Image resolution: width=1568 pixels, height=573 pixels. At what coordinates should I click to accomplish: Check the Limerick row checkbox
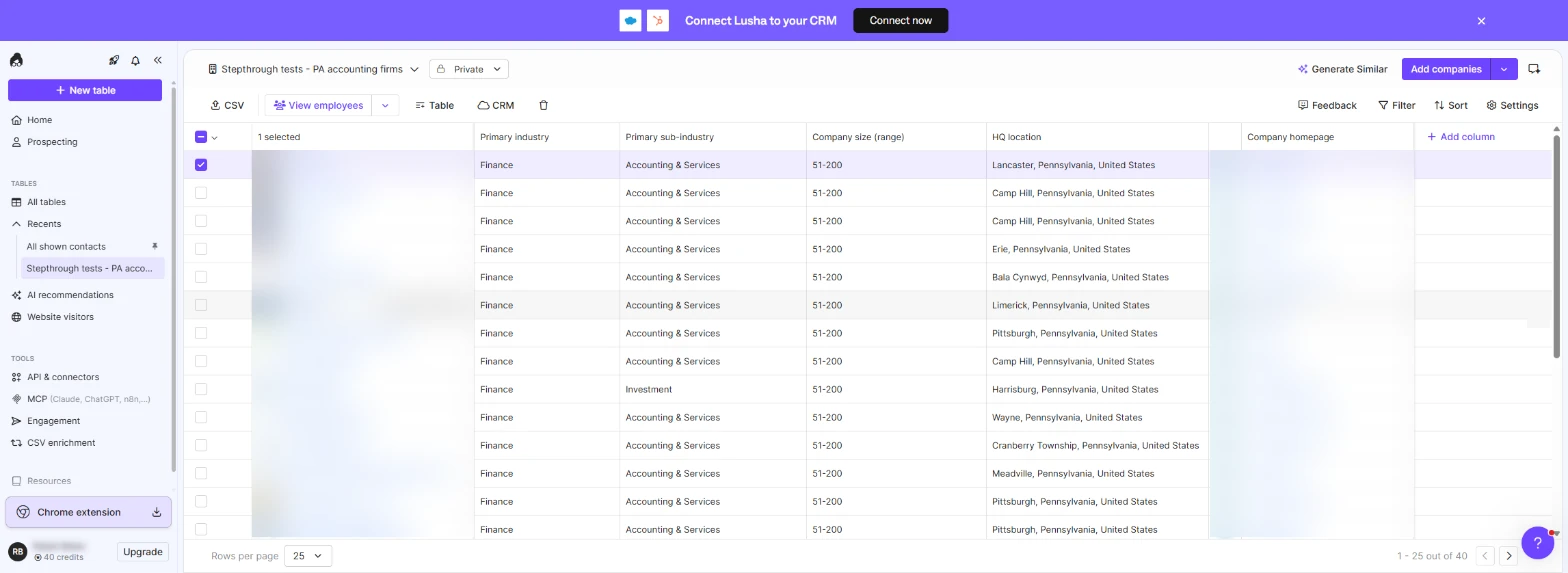point(201,305)
